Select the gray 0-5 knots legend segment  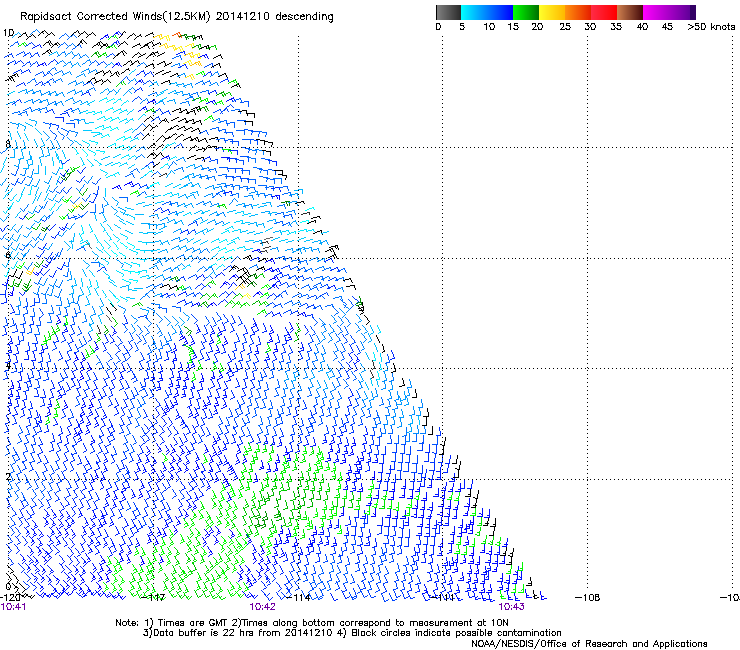[448, 12]
